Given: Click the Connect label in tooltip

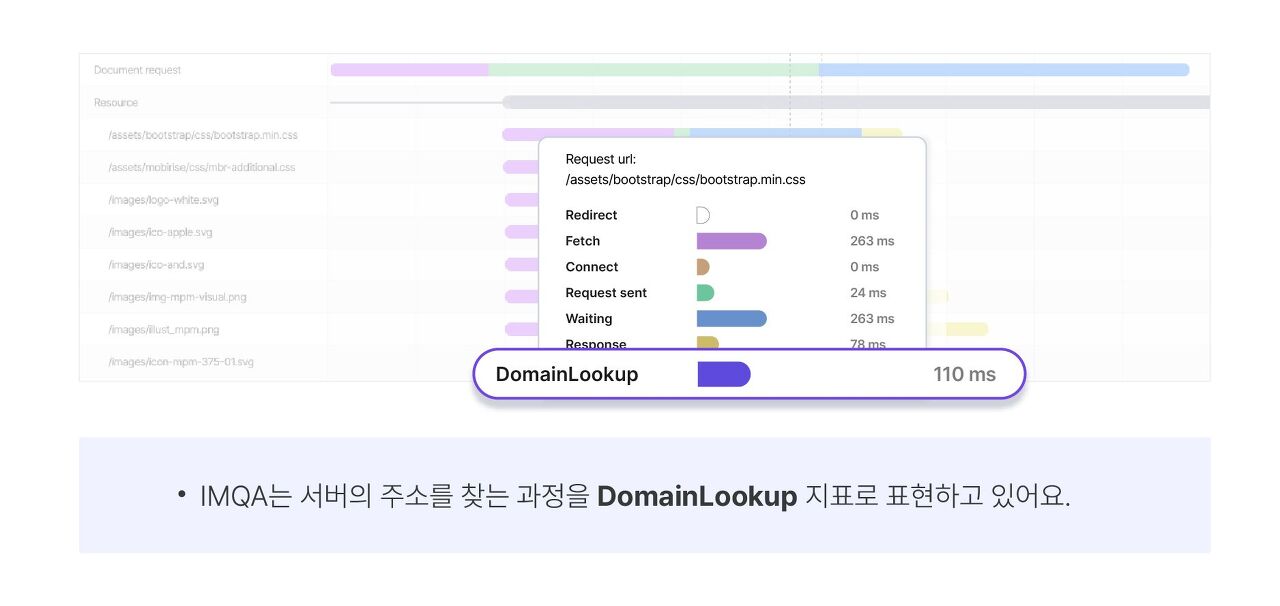Looking at the screenshot, I should click(x=592, y=267).
